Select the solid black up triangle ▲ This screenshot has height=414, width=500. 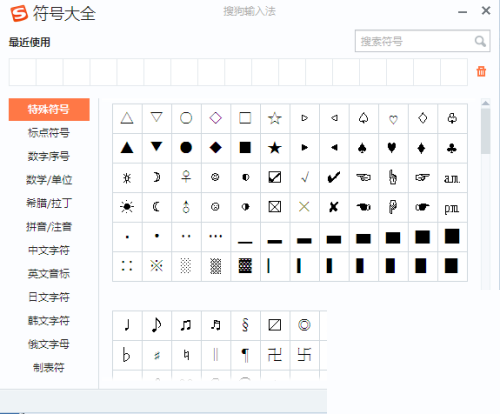[127, 148]
